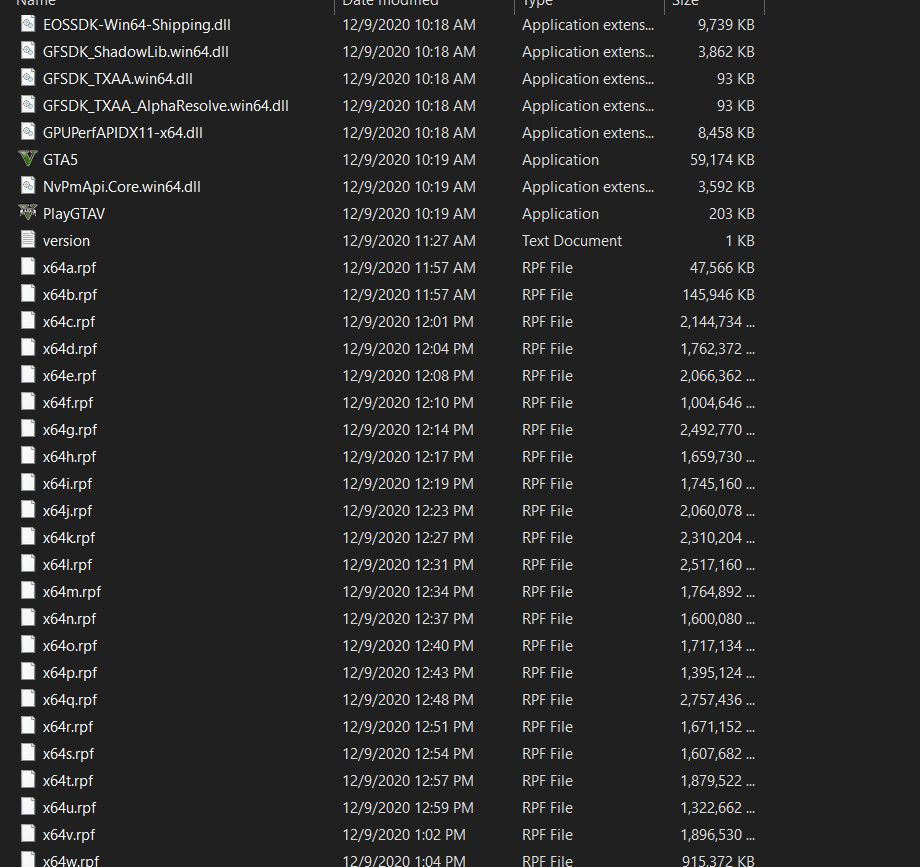Select the file name x64s.rpf
The height and width of the screenshot is (867, 920).
pos(69,754)
